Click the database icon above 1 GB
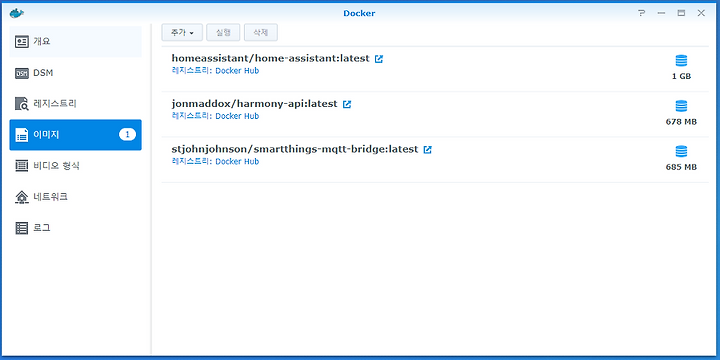Viewport: 720px width, 360px height. 681,61
